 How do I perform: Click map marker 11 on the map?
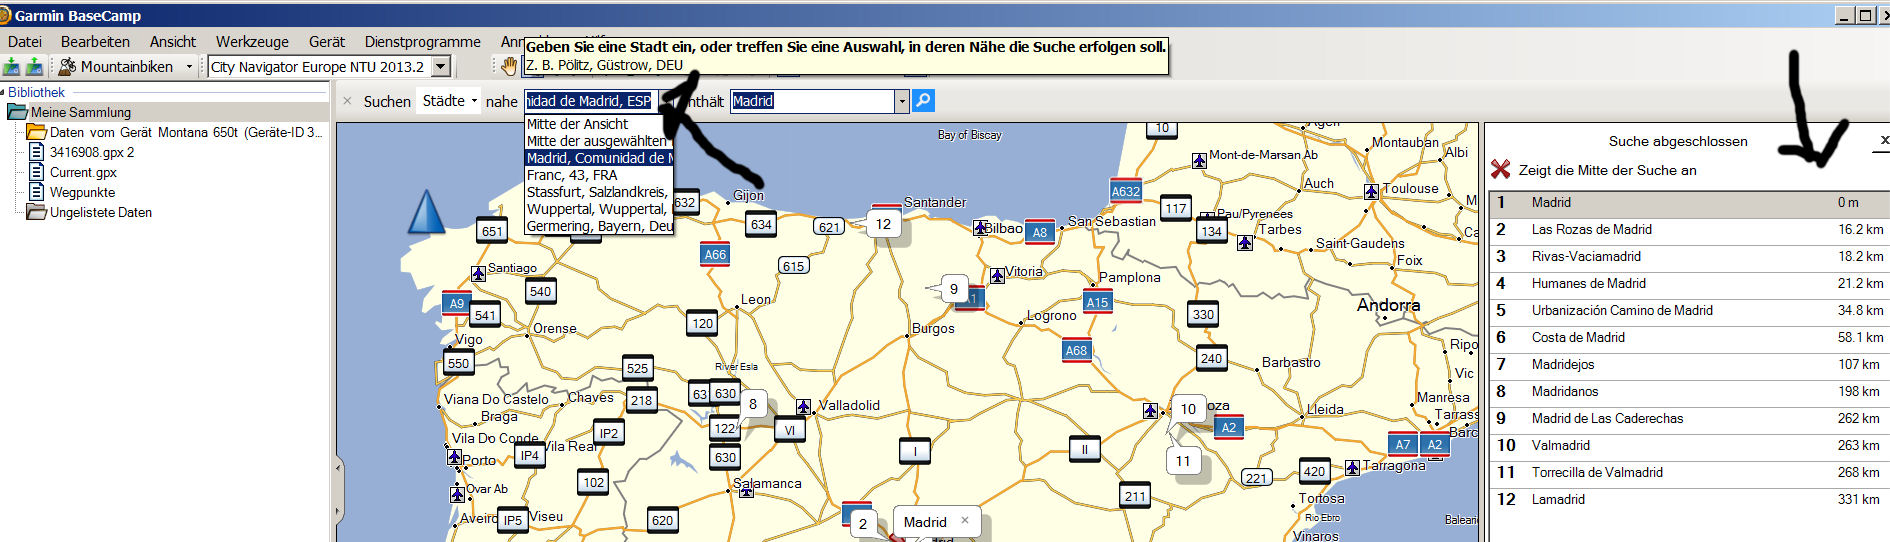[1183, 461]
